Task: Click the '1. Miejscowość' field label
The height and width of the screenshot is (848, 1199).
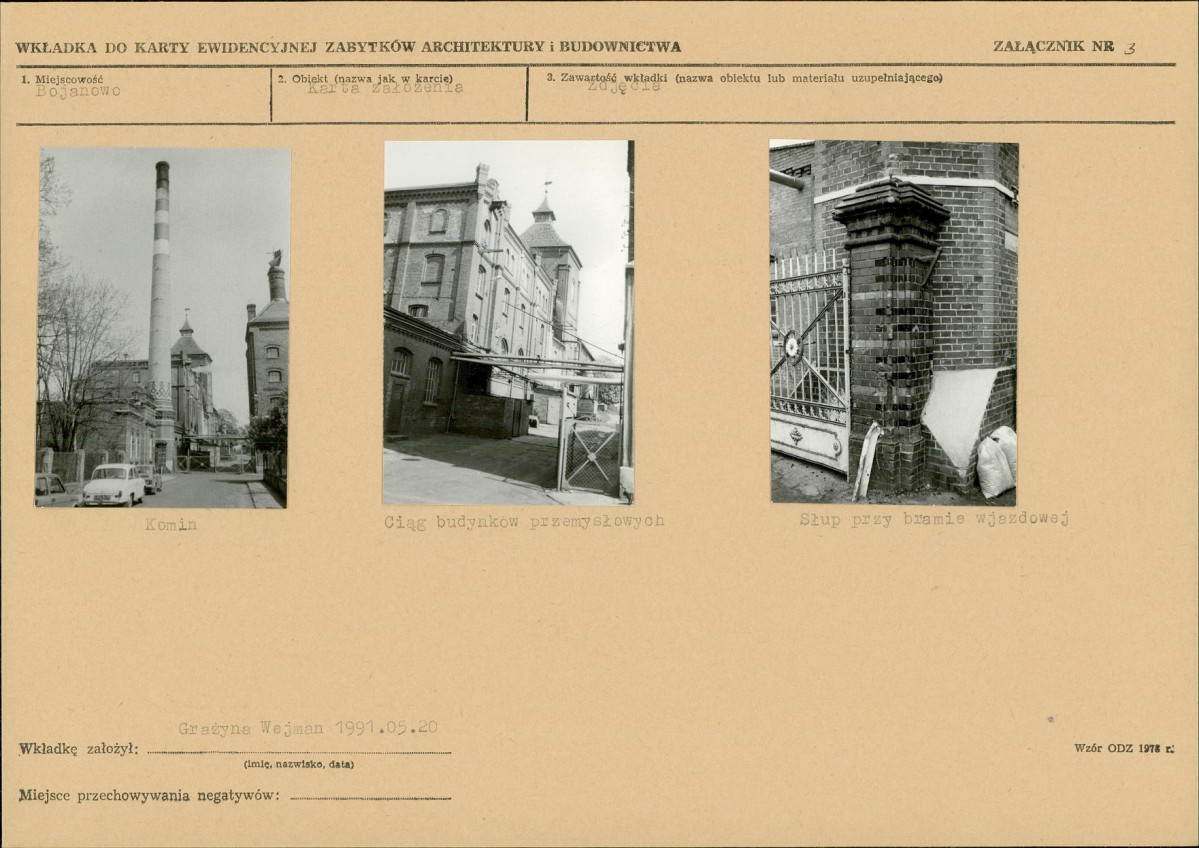Action: point(62,79)
